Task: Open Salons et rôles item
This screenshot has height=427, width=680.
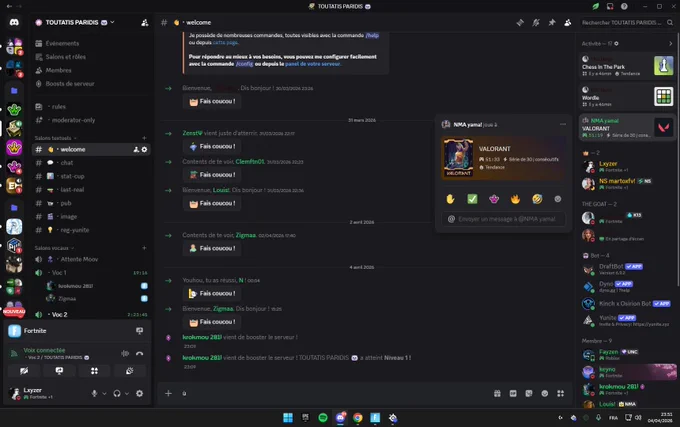Action: pyautogui.click(x=91, y=57)
